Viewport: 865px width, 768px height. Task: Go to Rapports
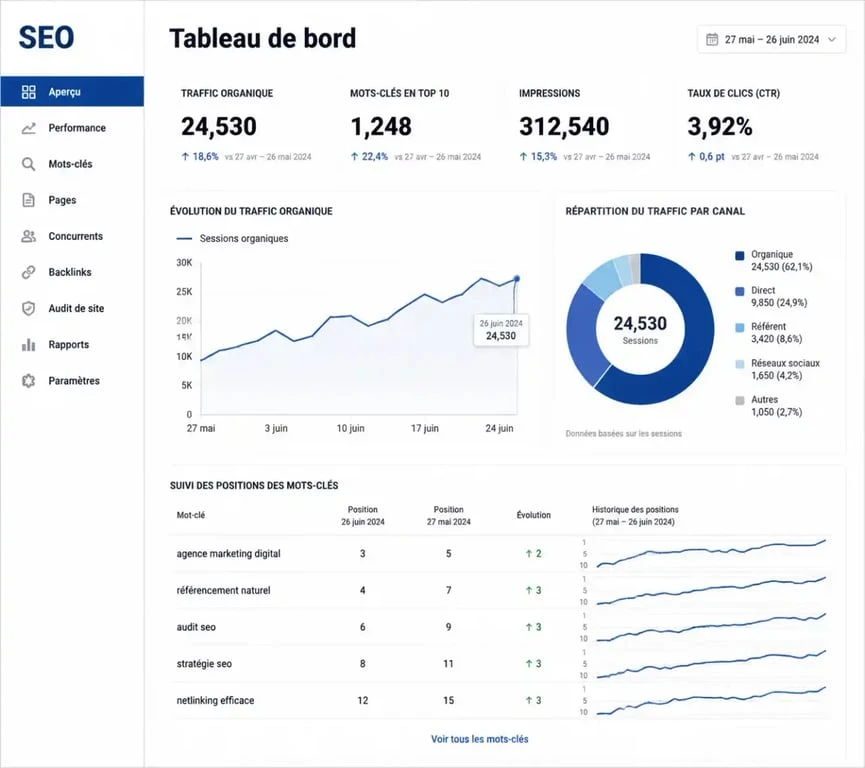72,345
